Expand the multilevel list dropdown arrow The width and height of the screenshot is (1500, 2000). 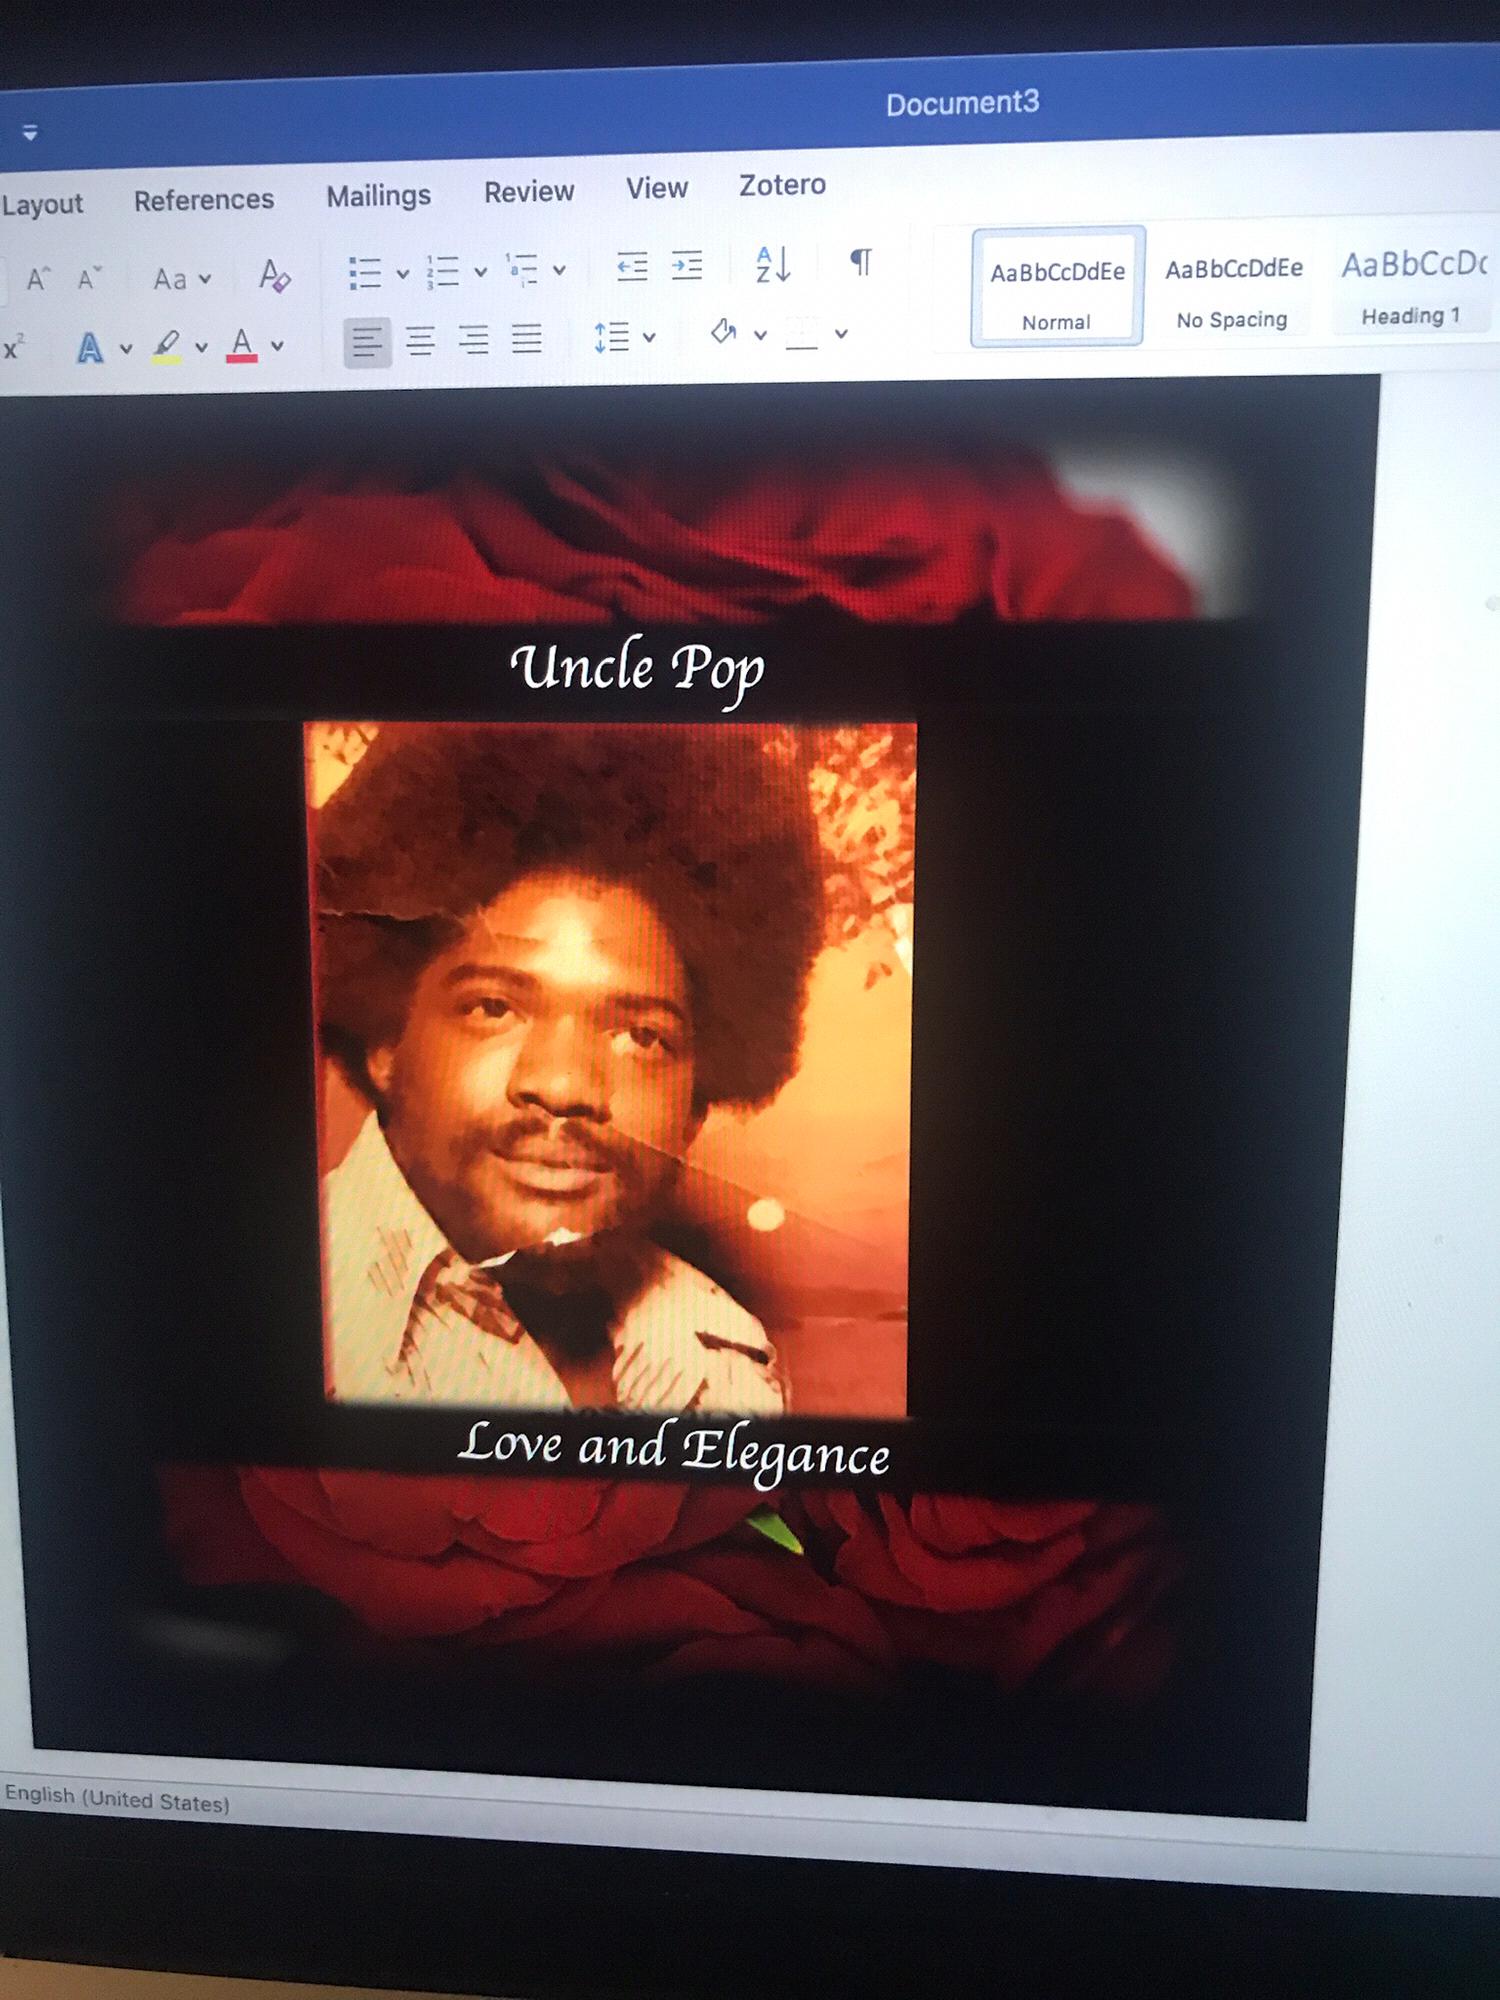(559, 269)
